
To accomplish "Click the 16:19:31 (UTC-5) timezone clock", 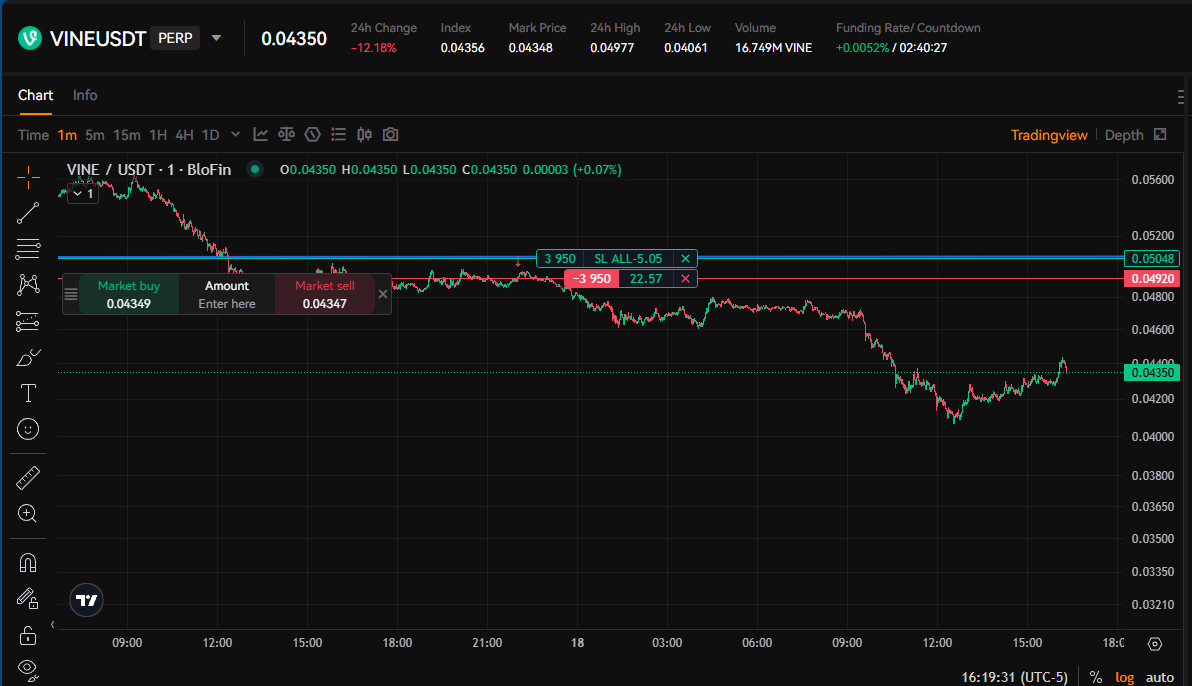I will coord(1014,677).
